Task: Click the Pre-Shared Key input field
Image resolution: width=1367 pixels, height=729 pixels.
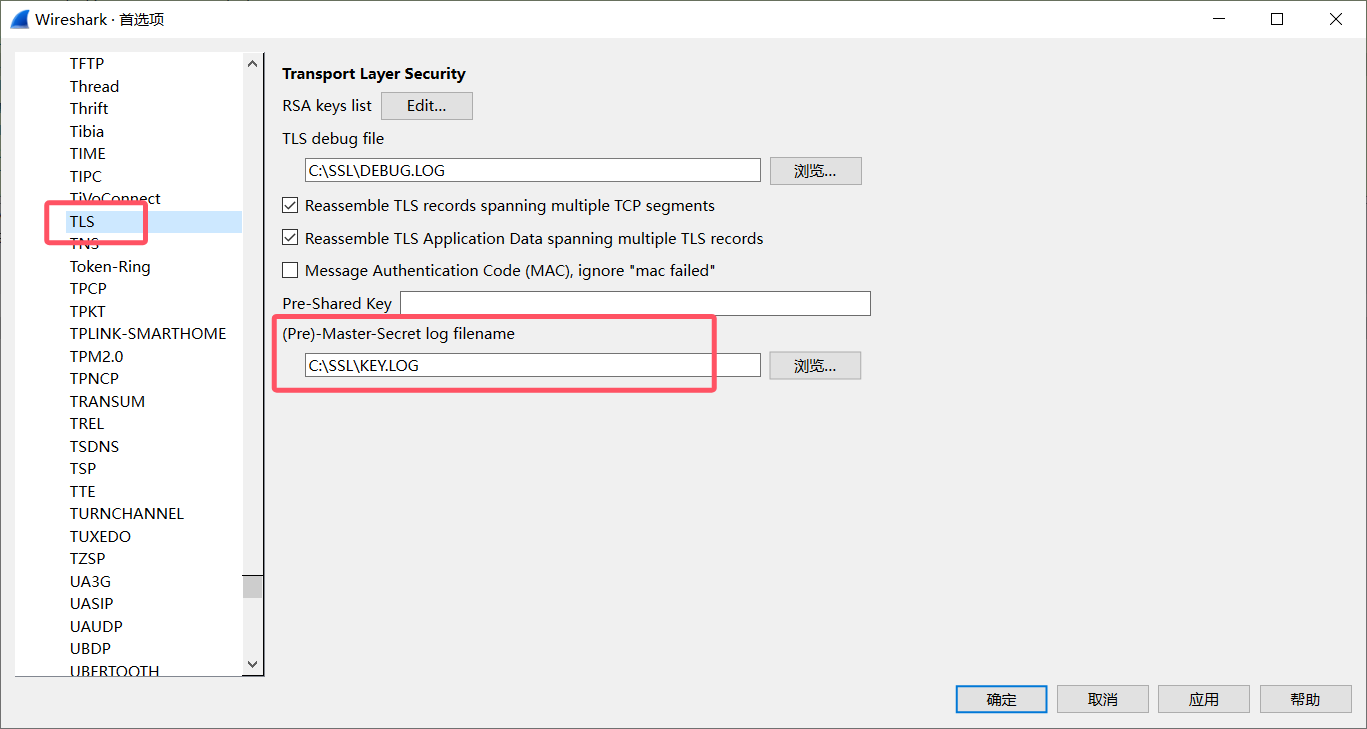Action: click(635, 304)
